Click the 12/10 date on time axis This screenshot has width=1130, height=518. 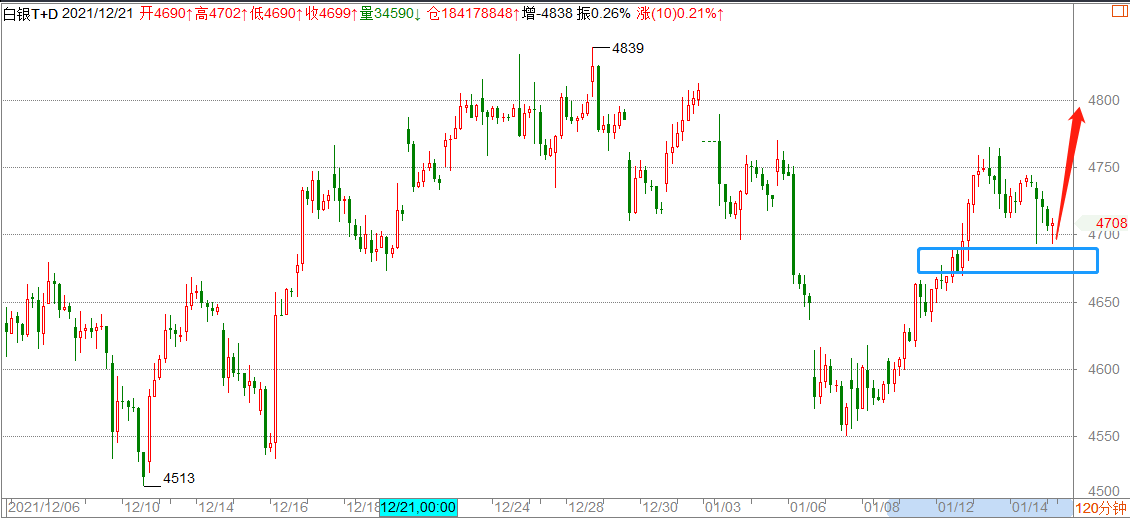[x=141, y=507]
